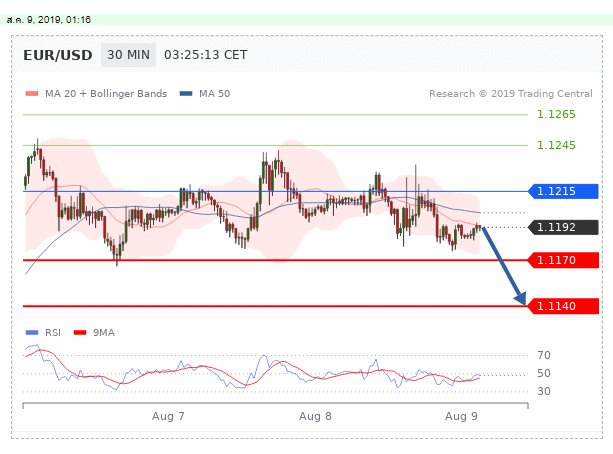Click the red 1.1170 support price tag
The height and width of the screenshot is (454, 613).
[563, 260]
